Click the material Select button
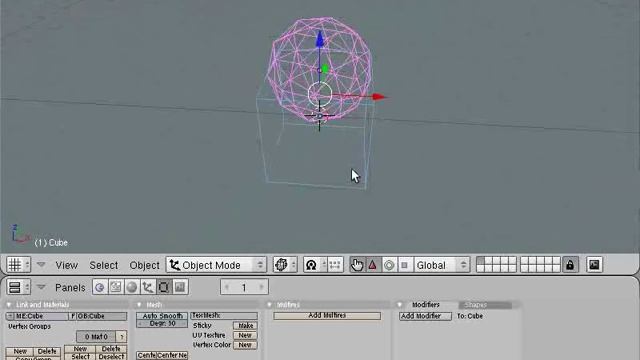Viewport: 640px width, 360px height. point(80,356)
